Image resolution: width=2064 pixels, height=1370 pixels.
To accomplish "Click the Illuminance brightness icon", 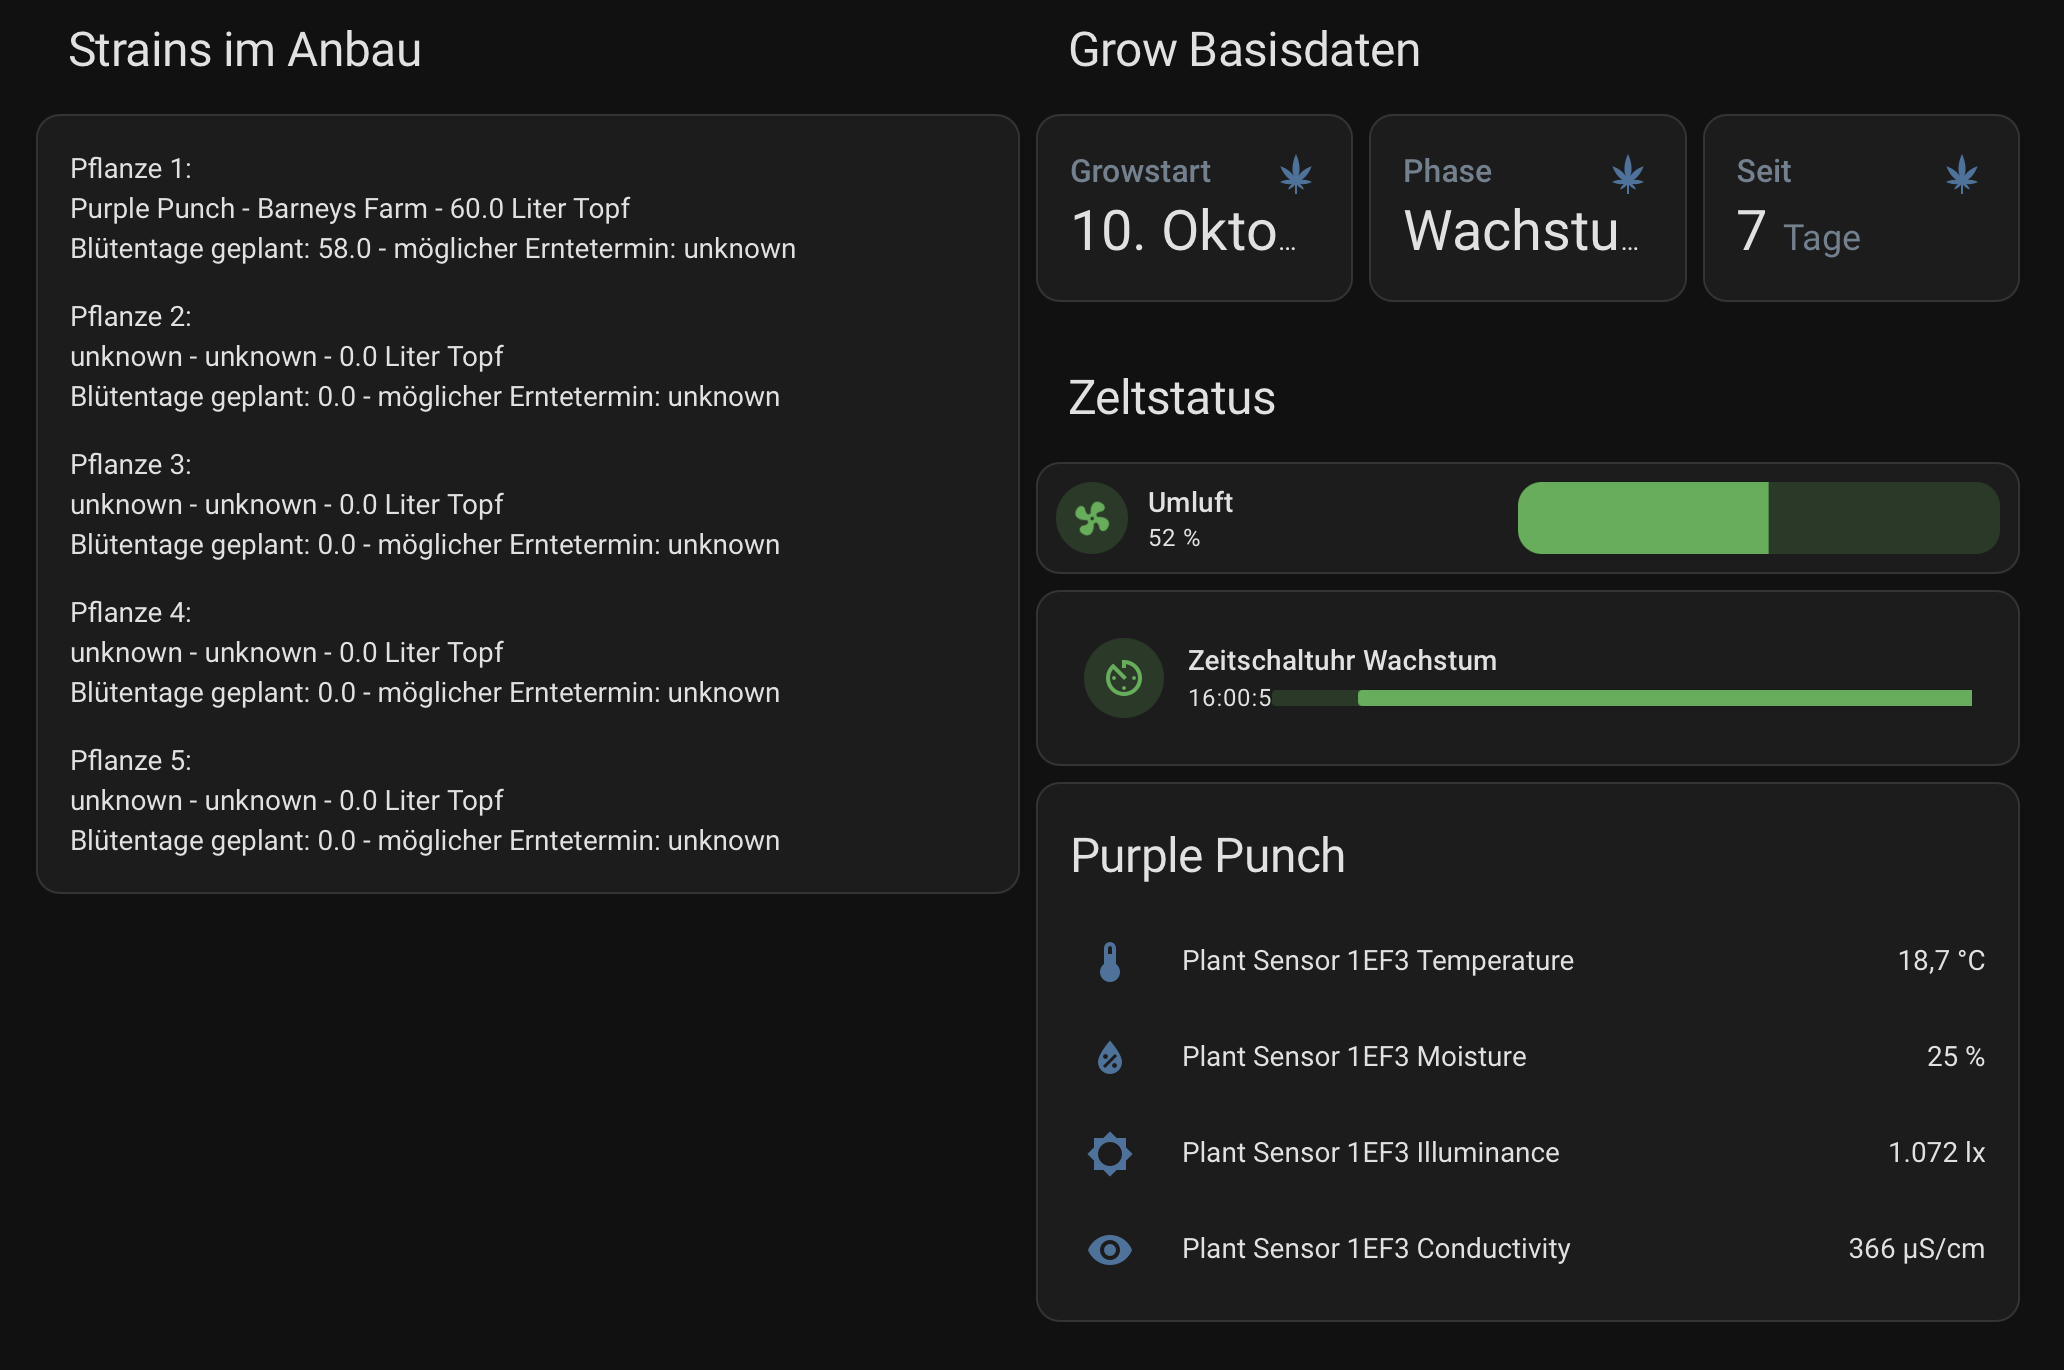I will click(1110, 1153).
